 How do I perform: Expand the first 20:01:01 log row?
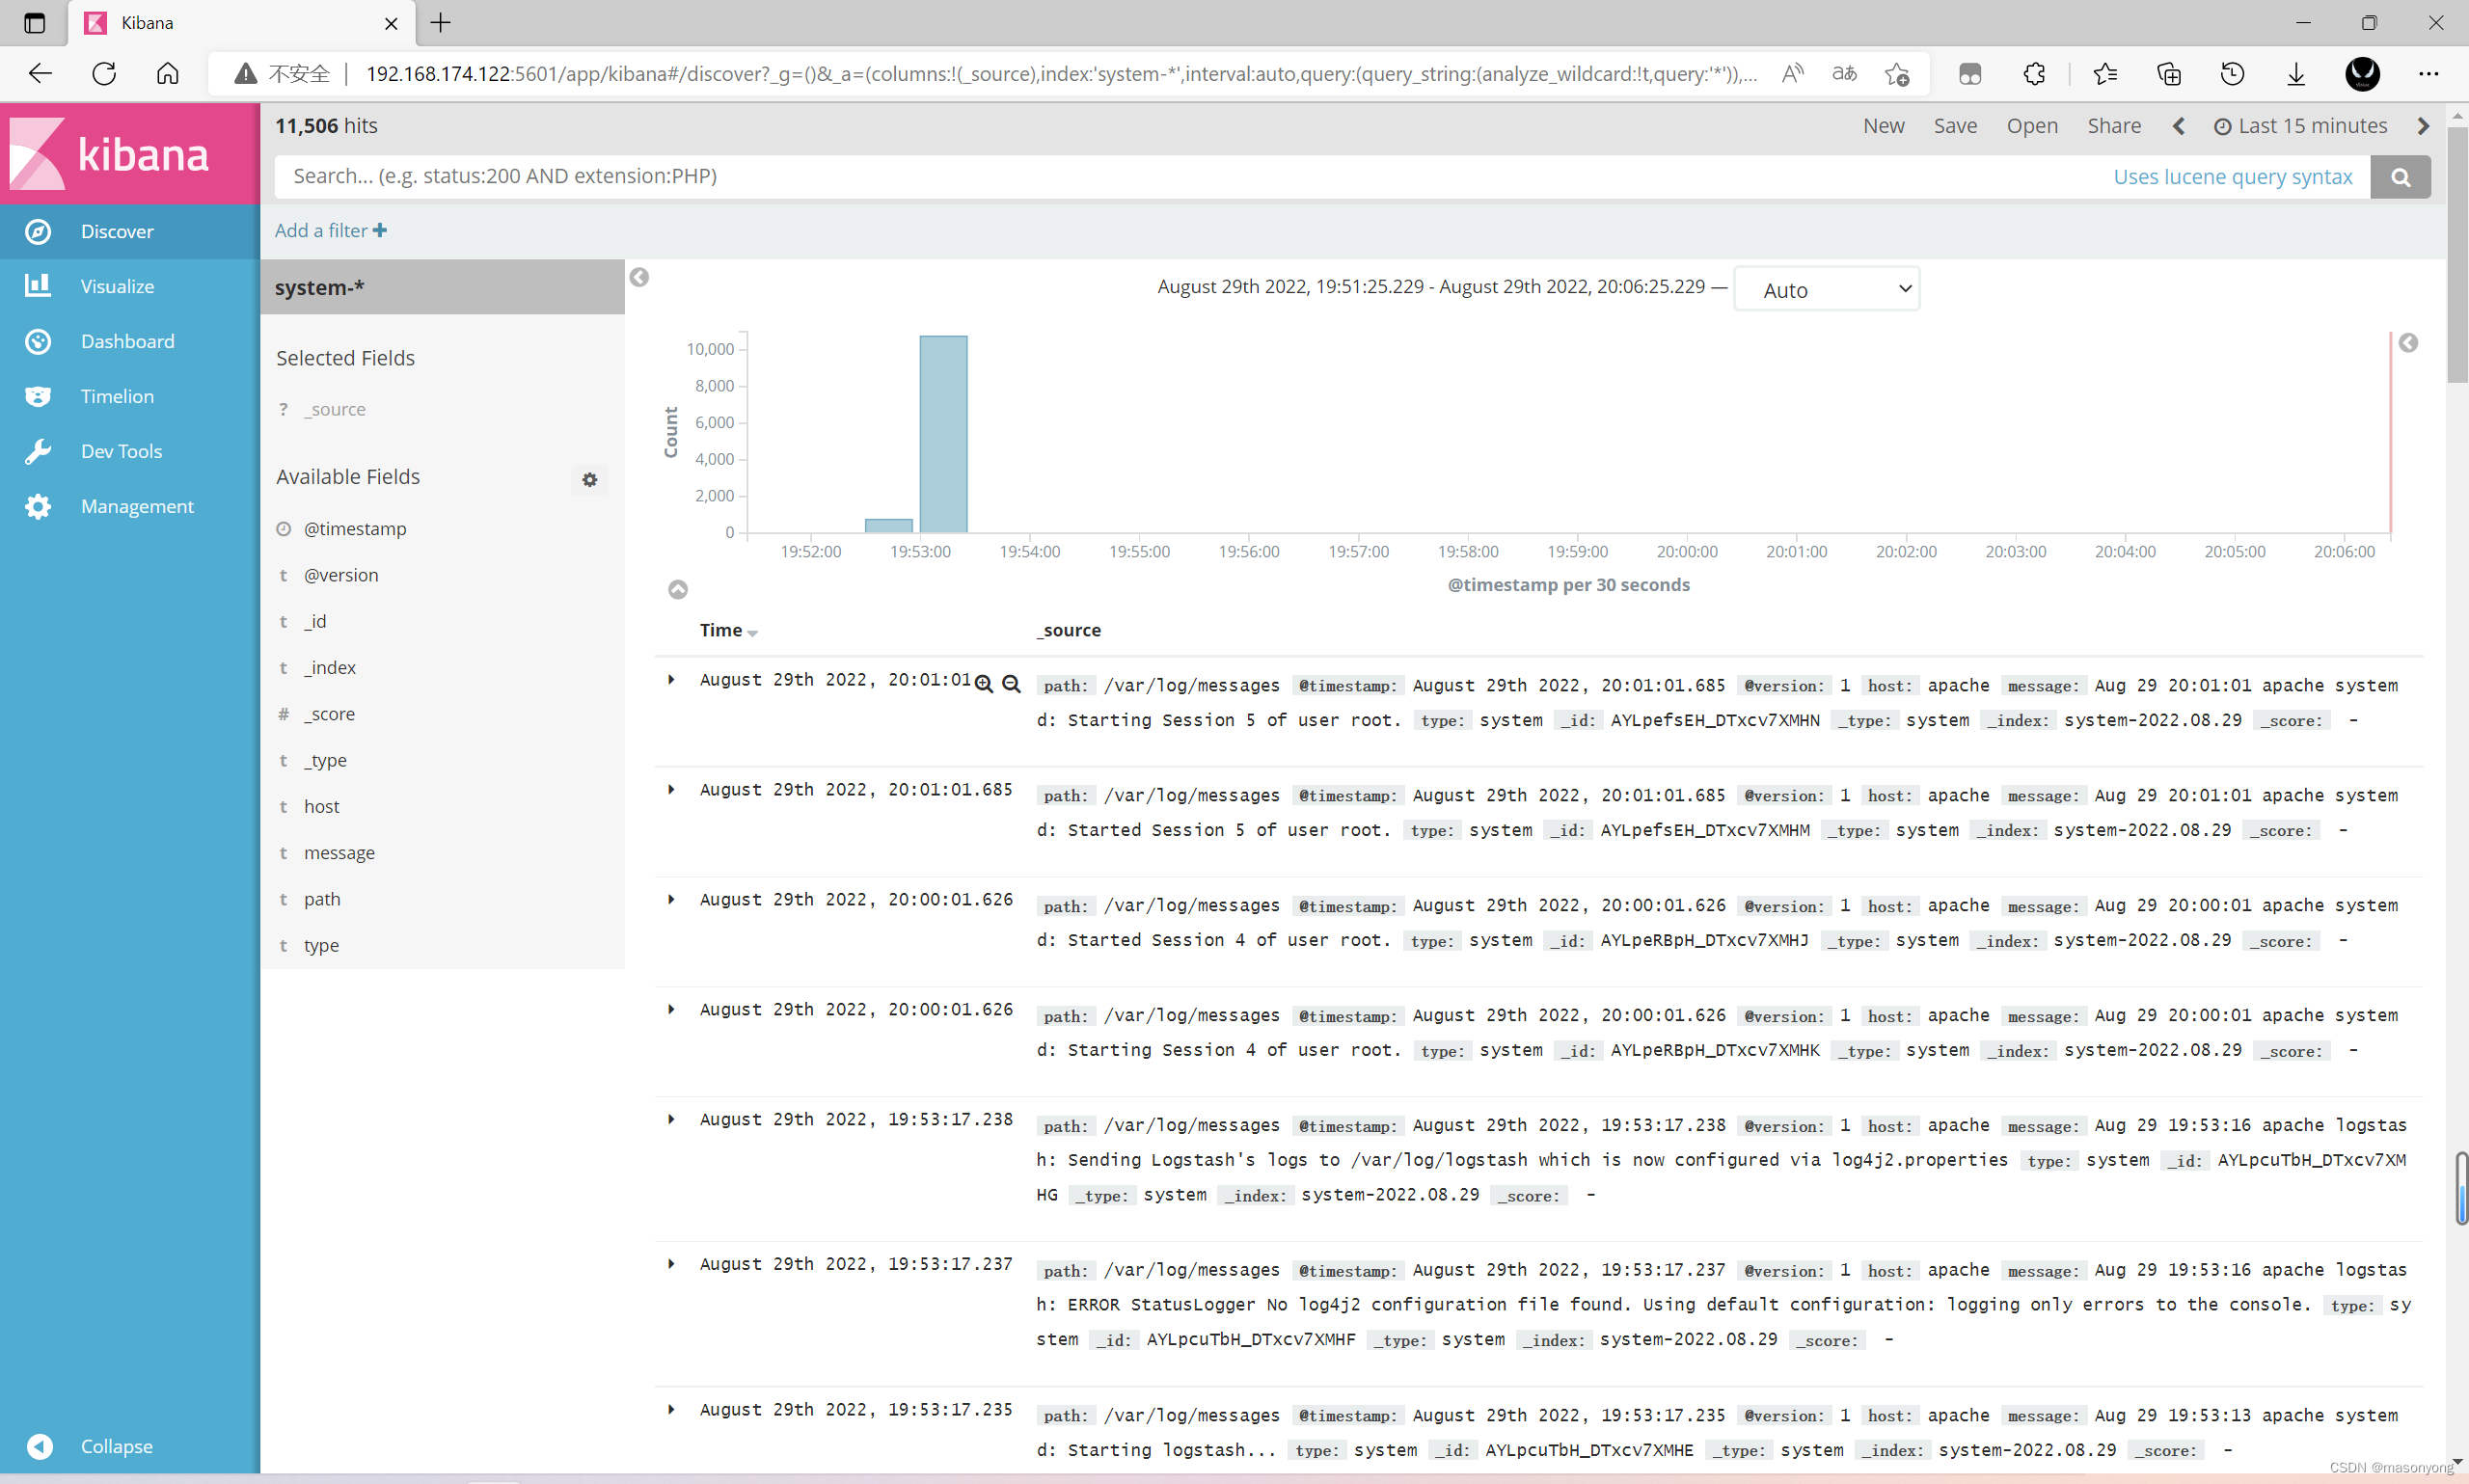pos(671,680)
